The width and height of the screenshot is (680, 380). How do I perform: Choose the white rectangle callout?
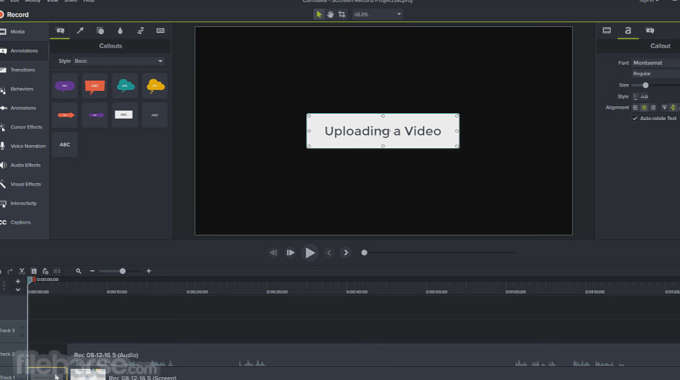(x=124, y=115)
